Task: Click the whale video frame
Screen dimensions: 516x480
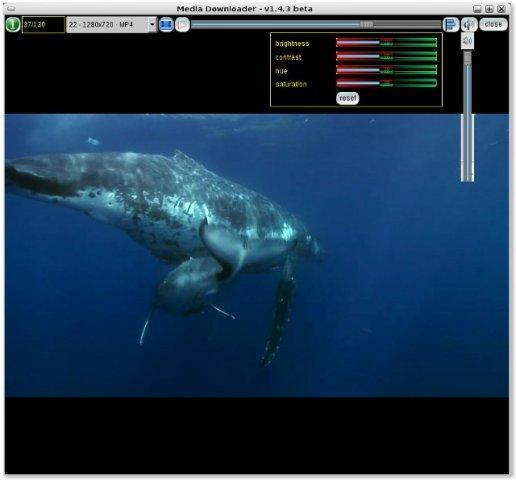Action: 257,256
